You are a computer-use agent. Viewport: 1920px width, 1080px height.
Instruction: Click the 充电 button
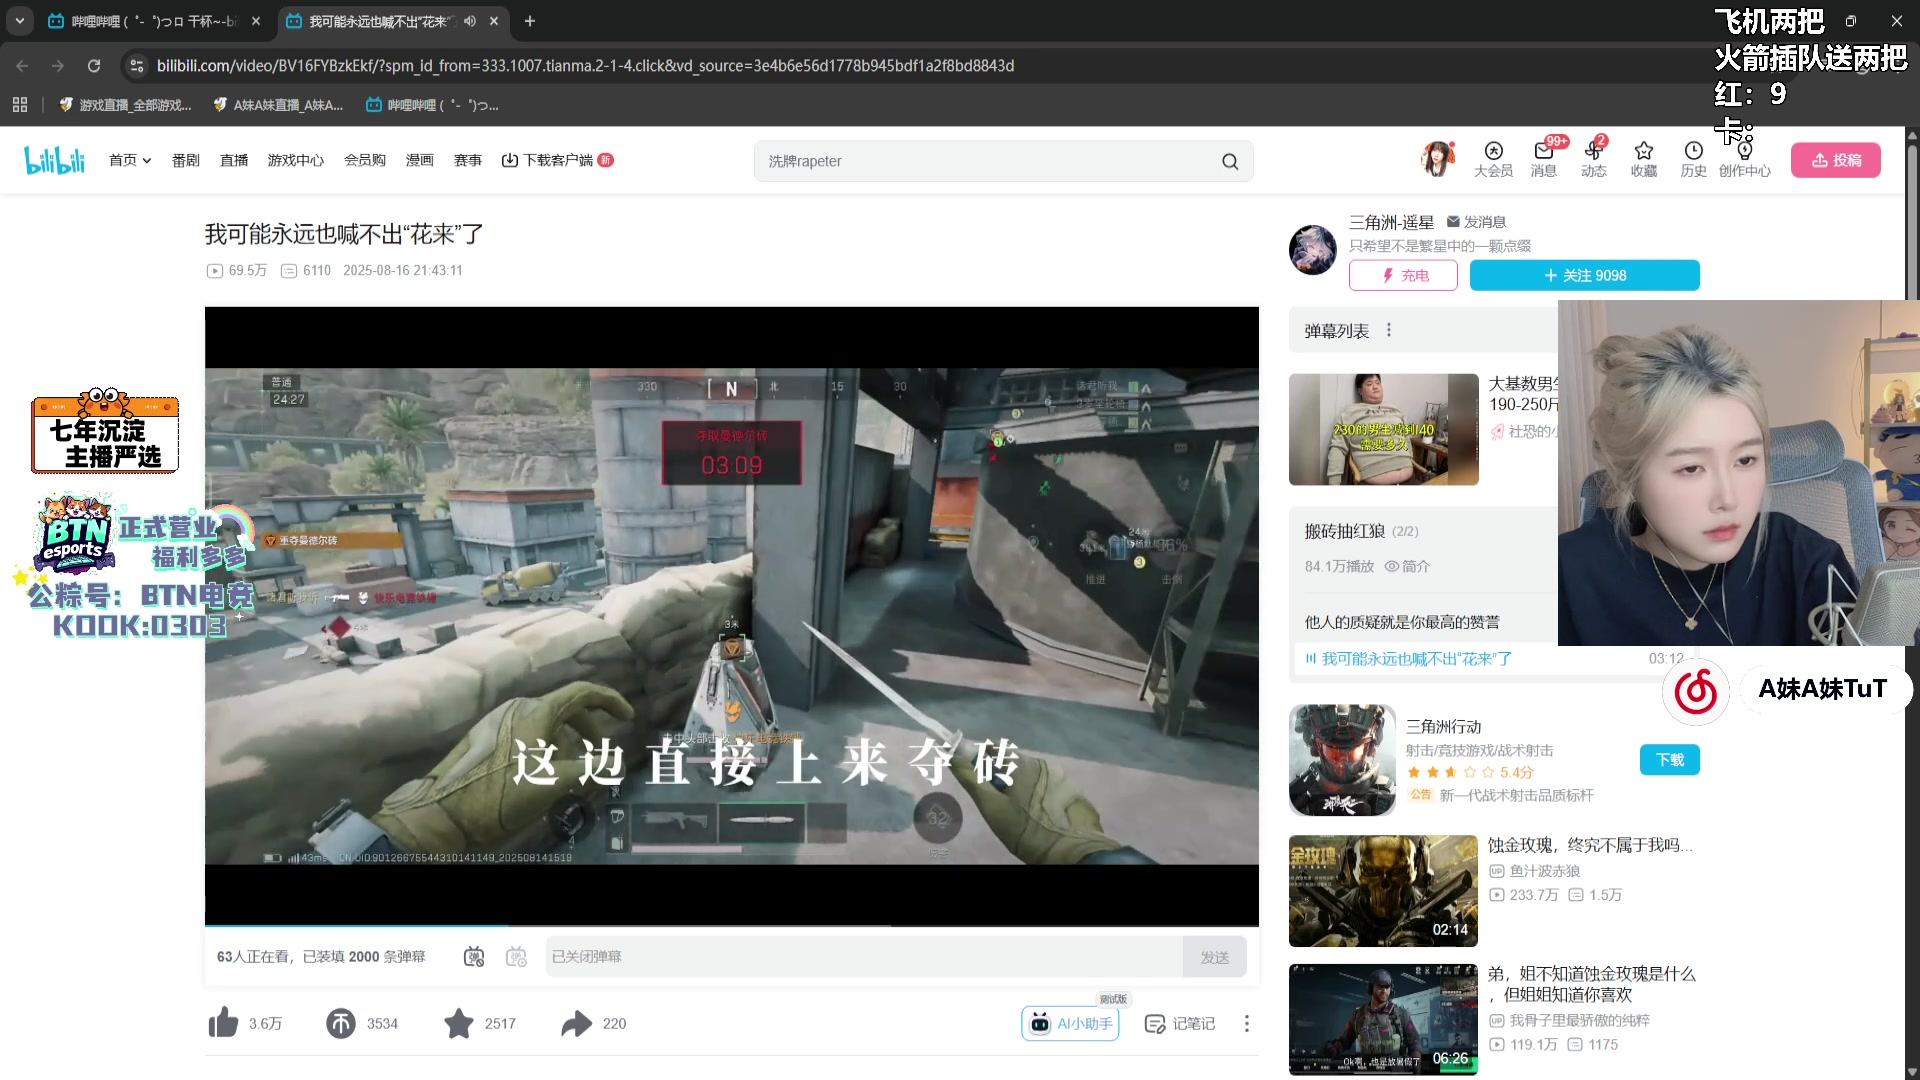[1403, 275]
